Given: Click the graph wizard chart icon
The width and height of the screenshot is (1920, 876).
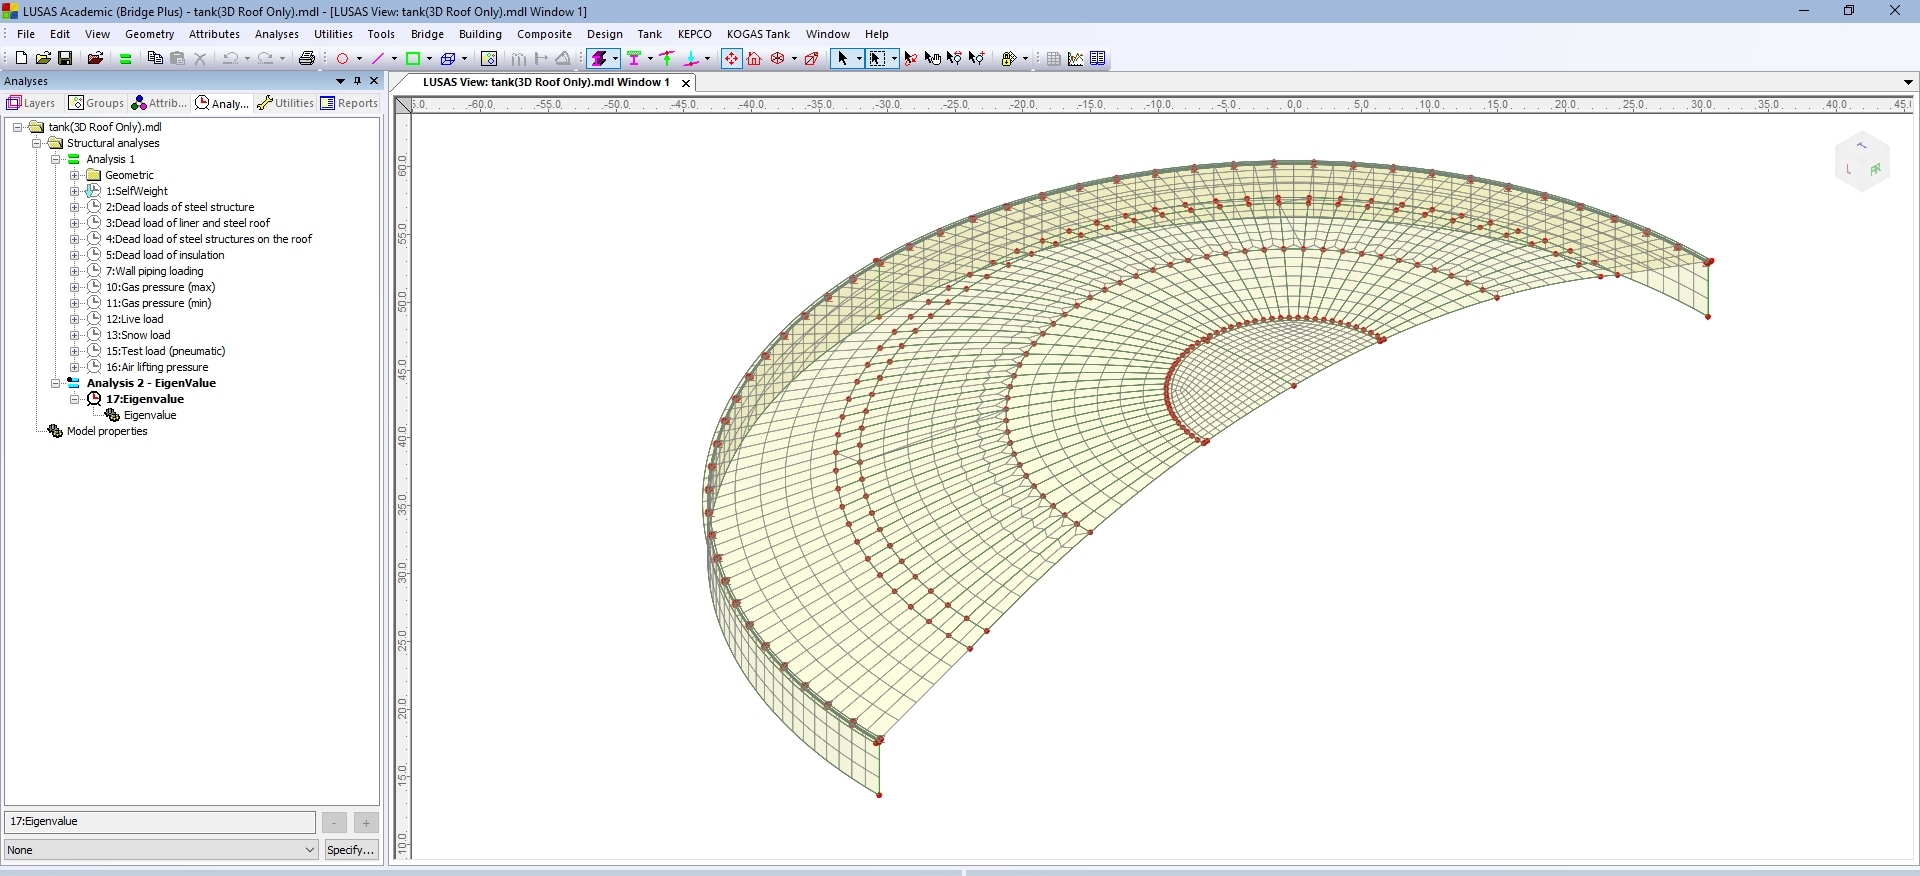Looking at the screenshot, I should [1076, 59].
